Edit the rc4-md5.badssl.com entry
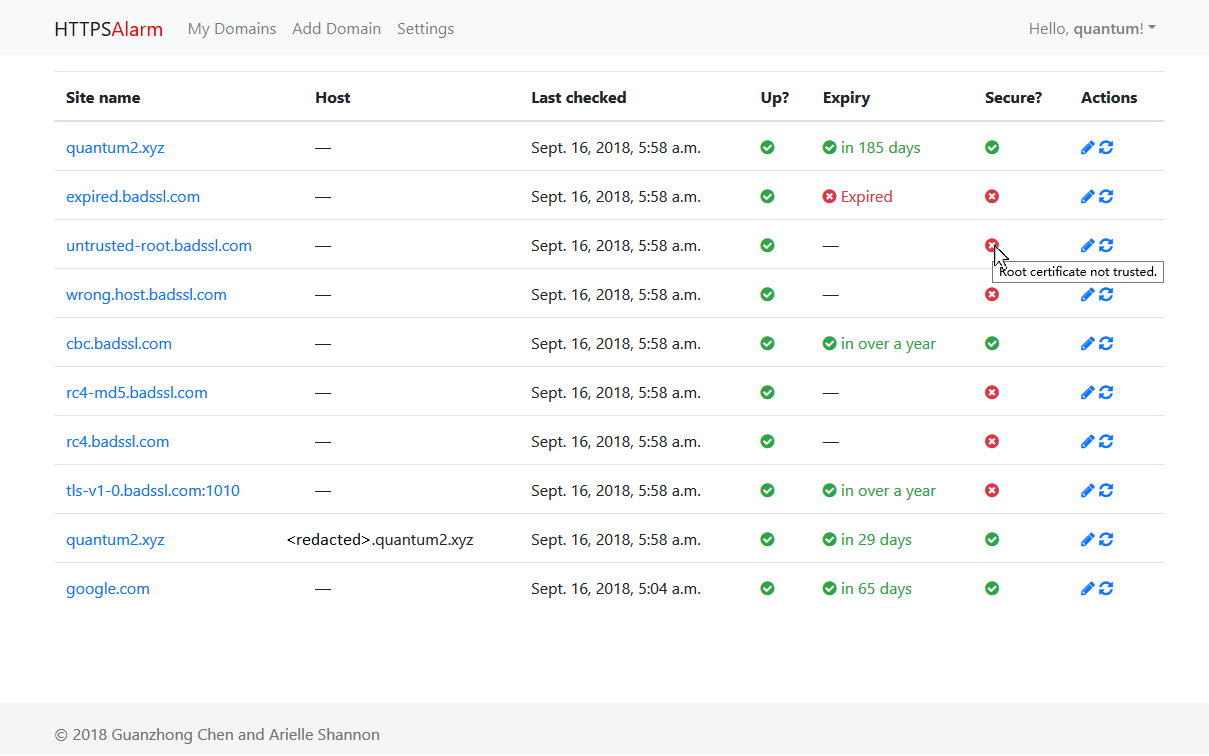The height and width of the screenshot is (756, 1209). (1088, 393)
